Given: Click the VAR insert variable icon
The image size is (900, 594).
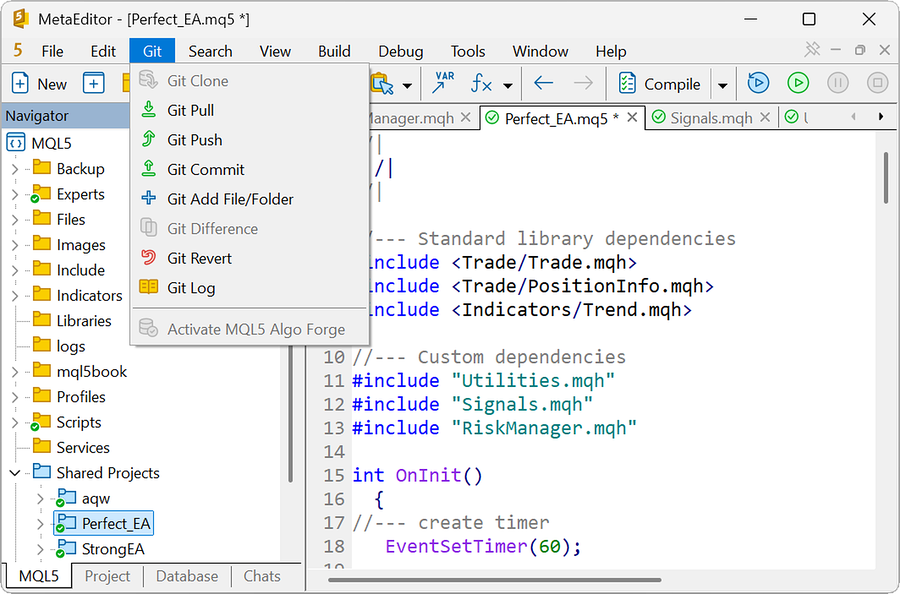Looking at the screenshot, I should point(443,83).
